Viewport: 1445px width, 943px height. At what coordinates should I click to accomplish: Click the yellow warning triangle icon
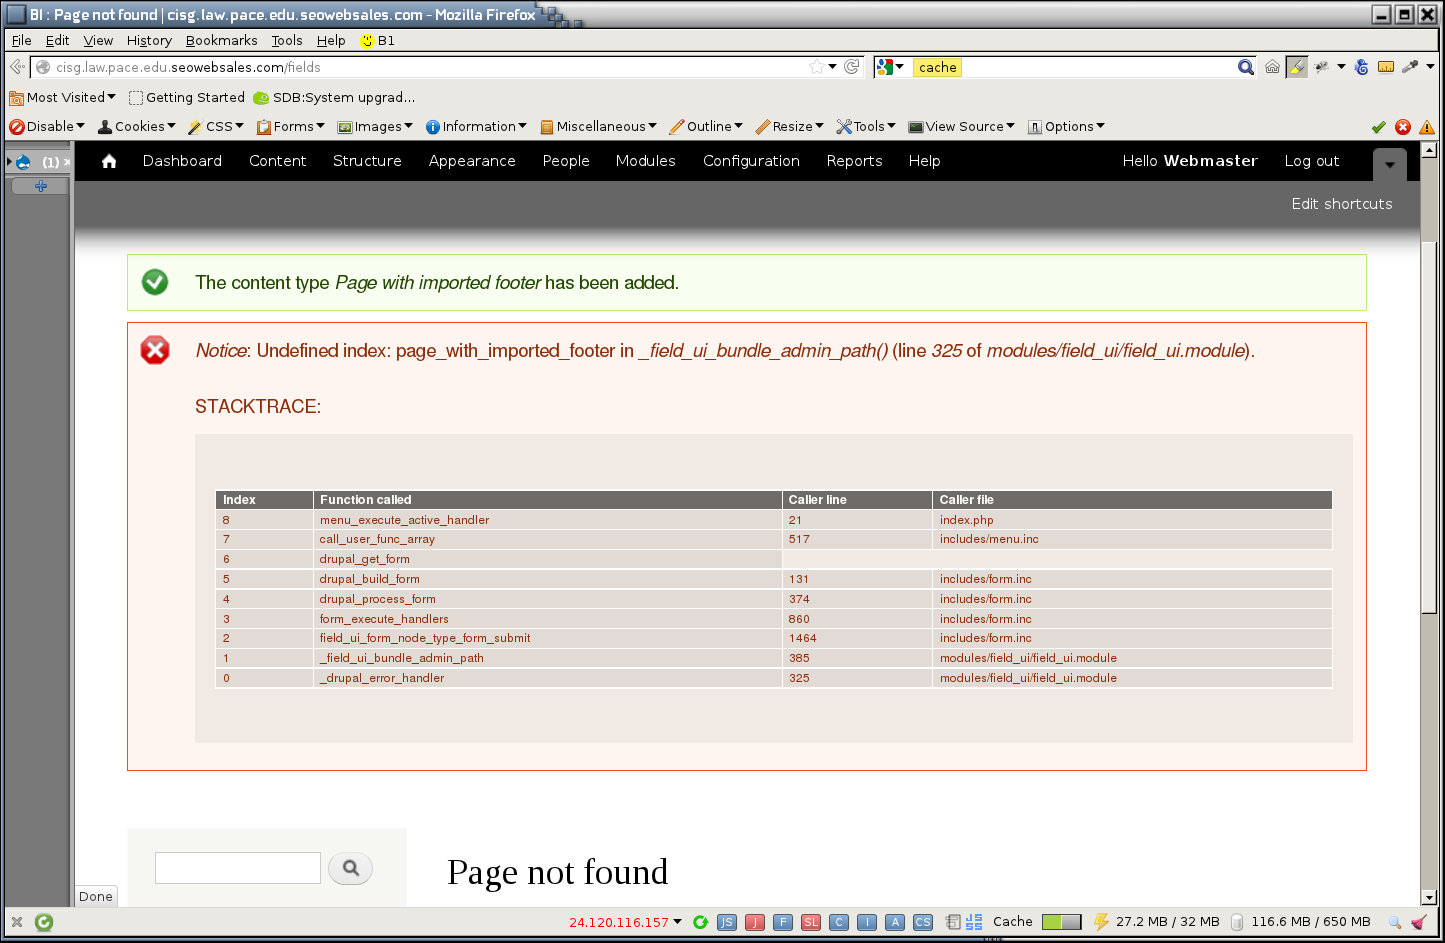point(1427,127)
